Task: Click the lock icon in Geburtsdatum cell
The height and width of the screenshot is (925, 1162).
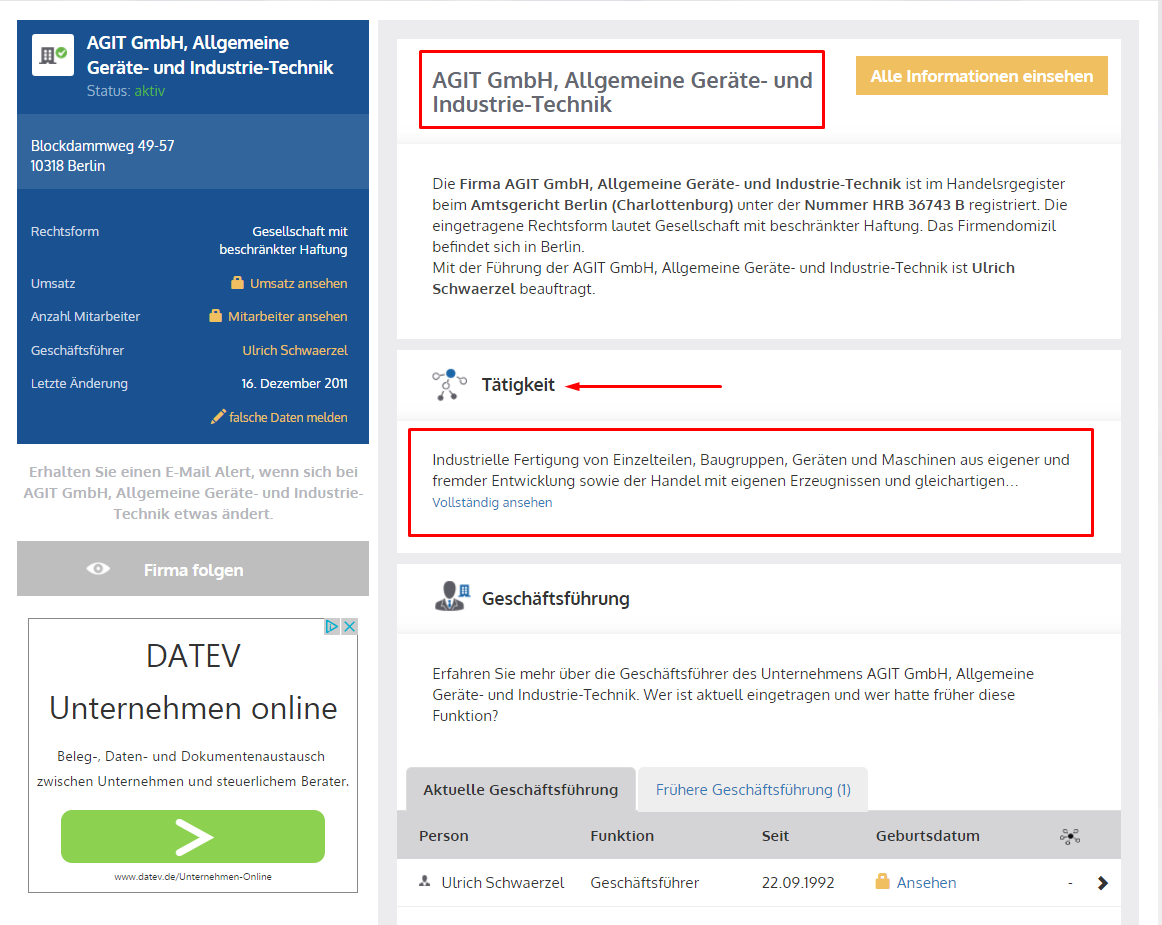Action: 882,881
